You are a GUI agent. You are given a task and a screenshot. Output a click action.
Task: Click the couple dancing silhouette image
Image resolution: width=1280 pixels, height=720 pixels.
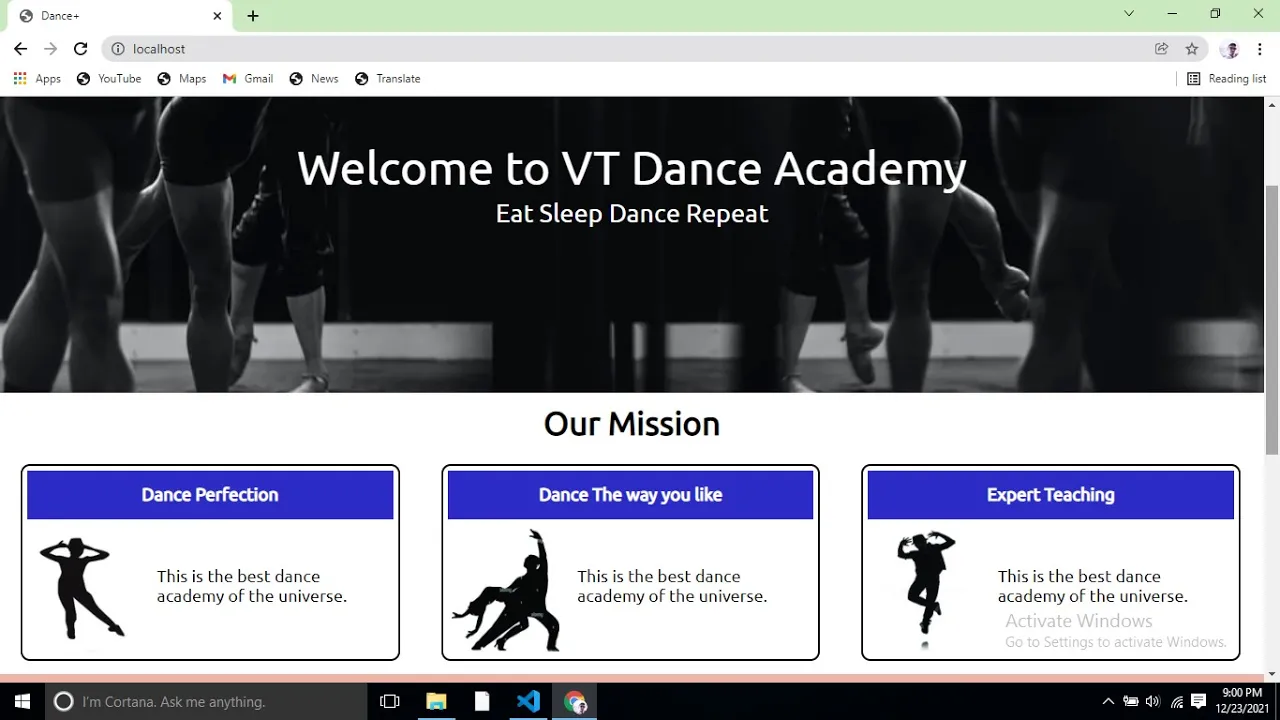click(506, 591)
